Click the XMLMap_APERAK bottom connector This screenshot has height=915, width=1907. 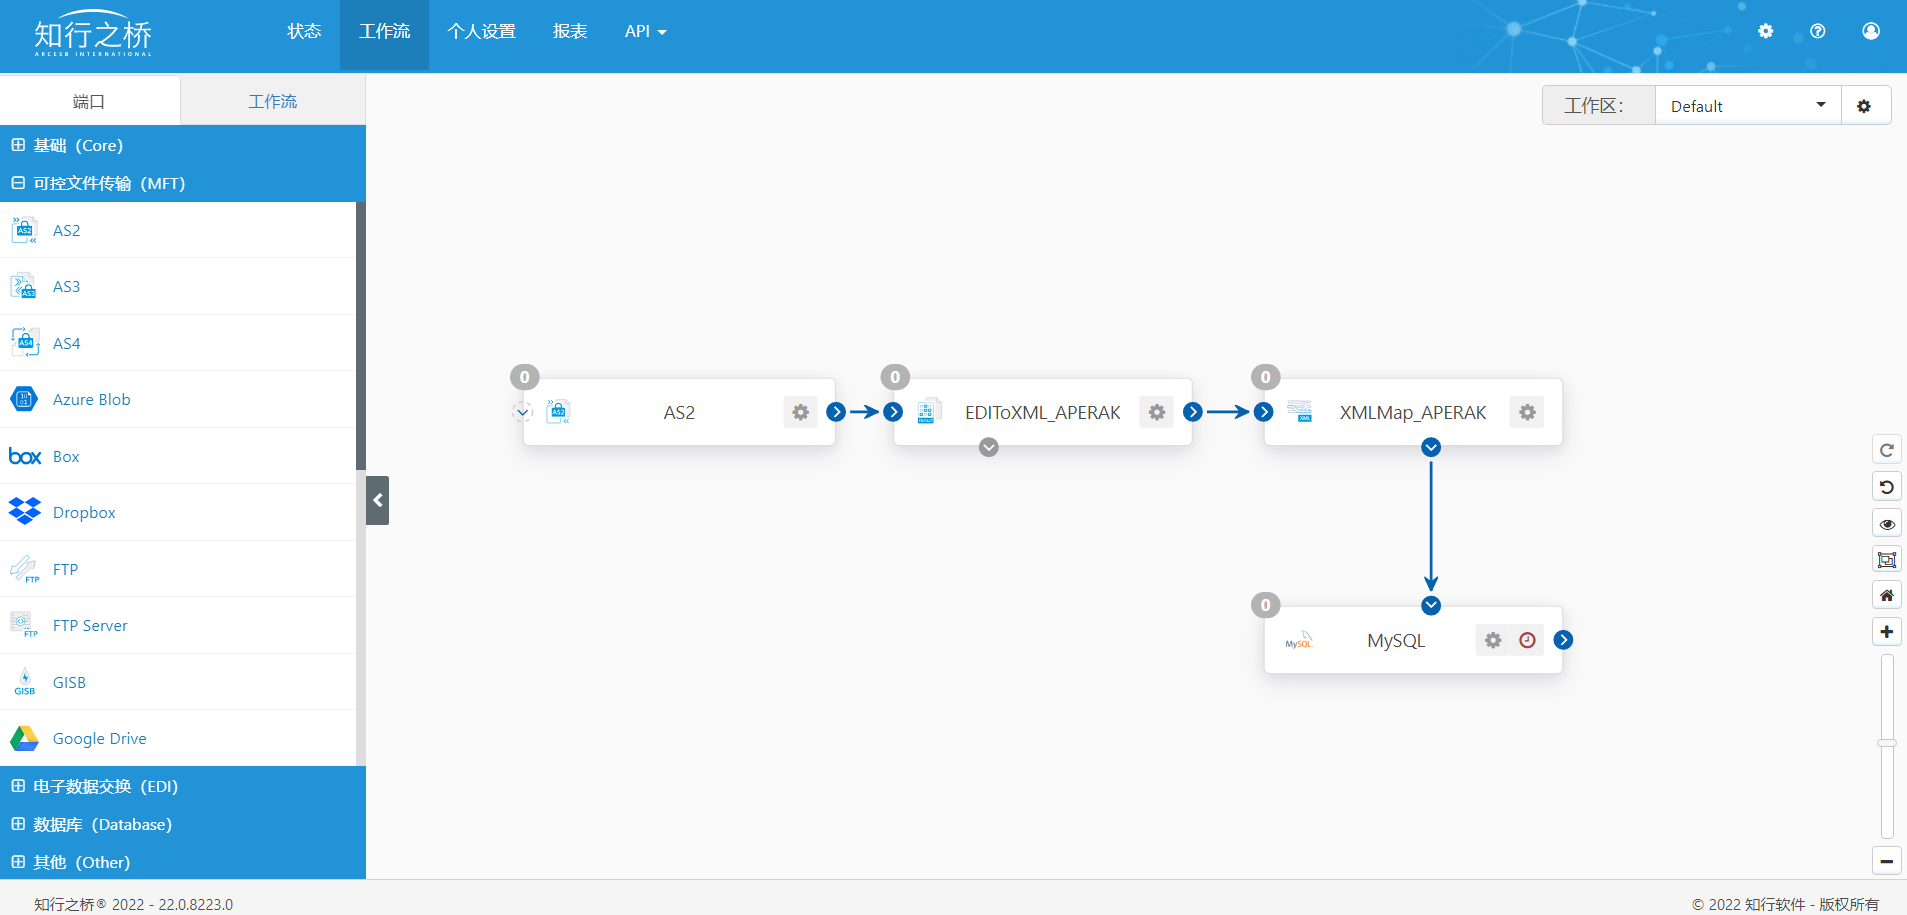[x=1431, y=447]
